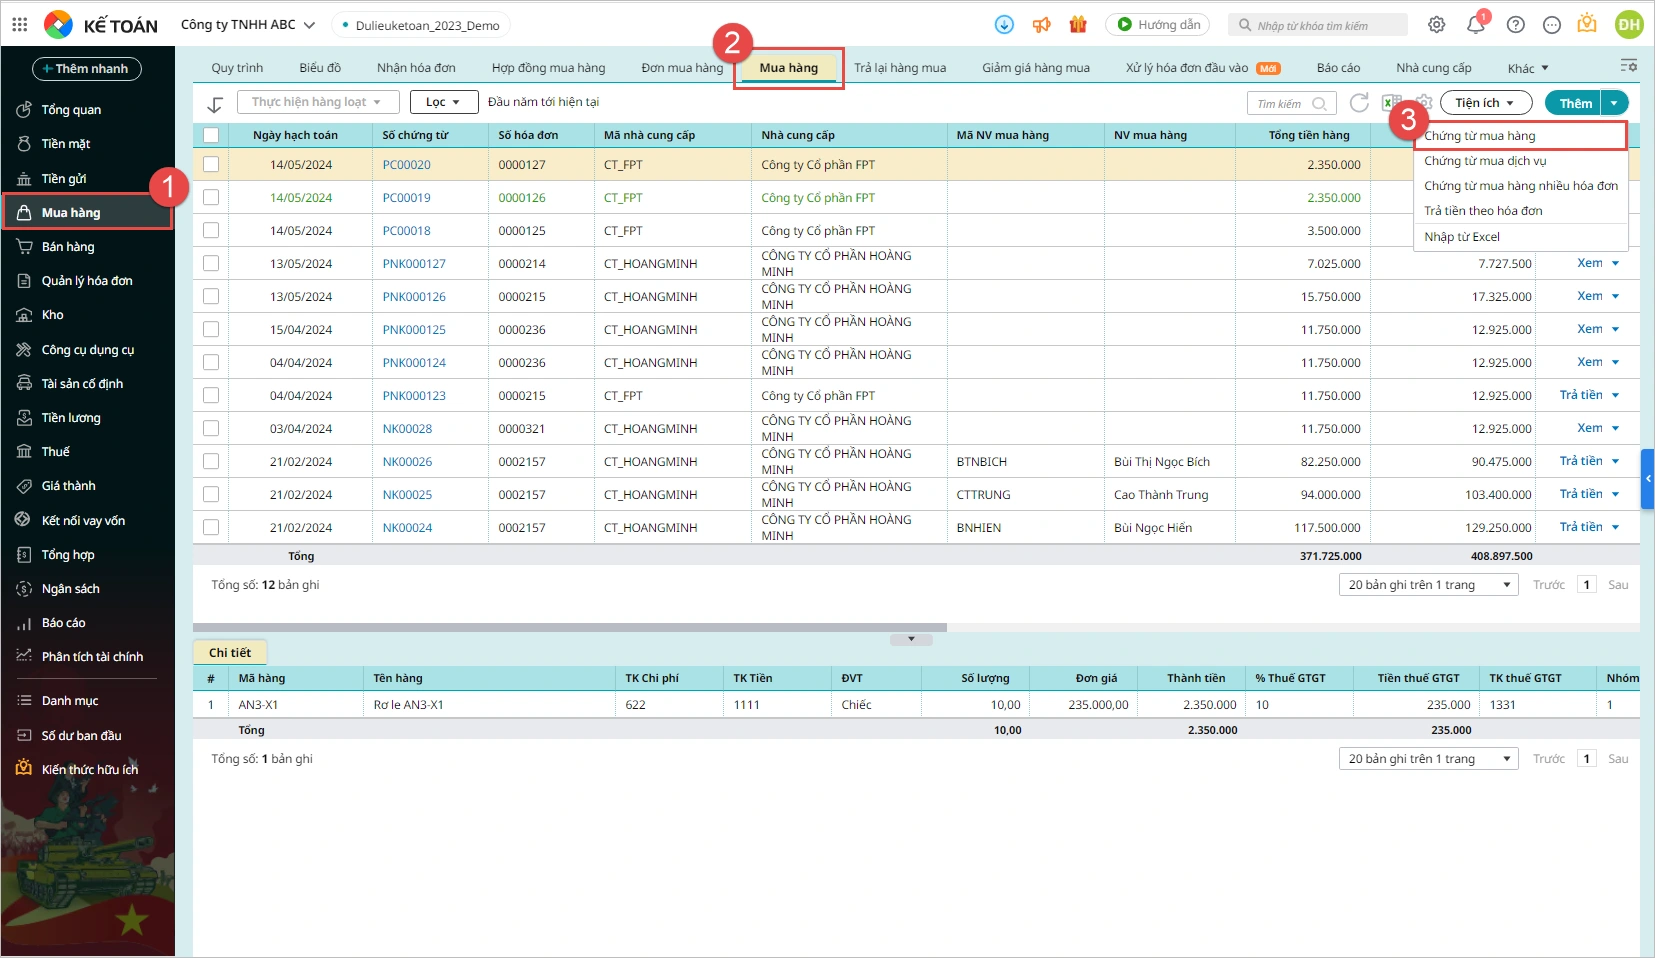Viewport: 1655px width, 958px height.
Task: Open Kho in sidebar
Action: [x=53, y=315]
